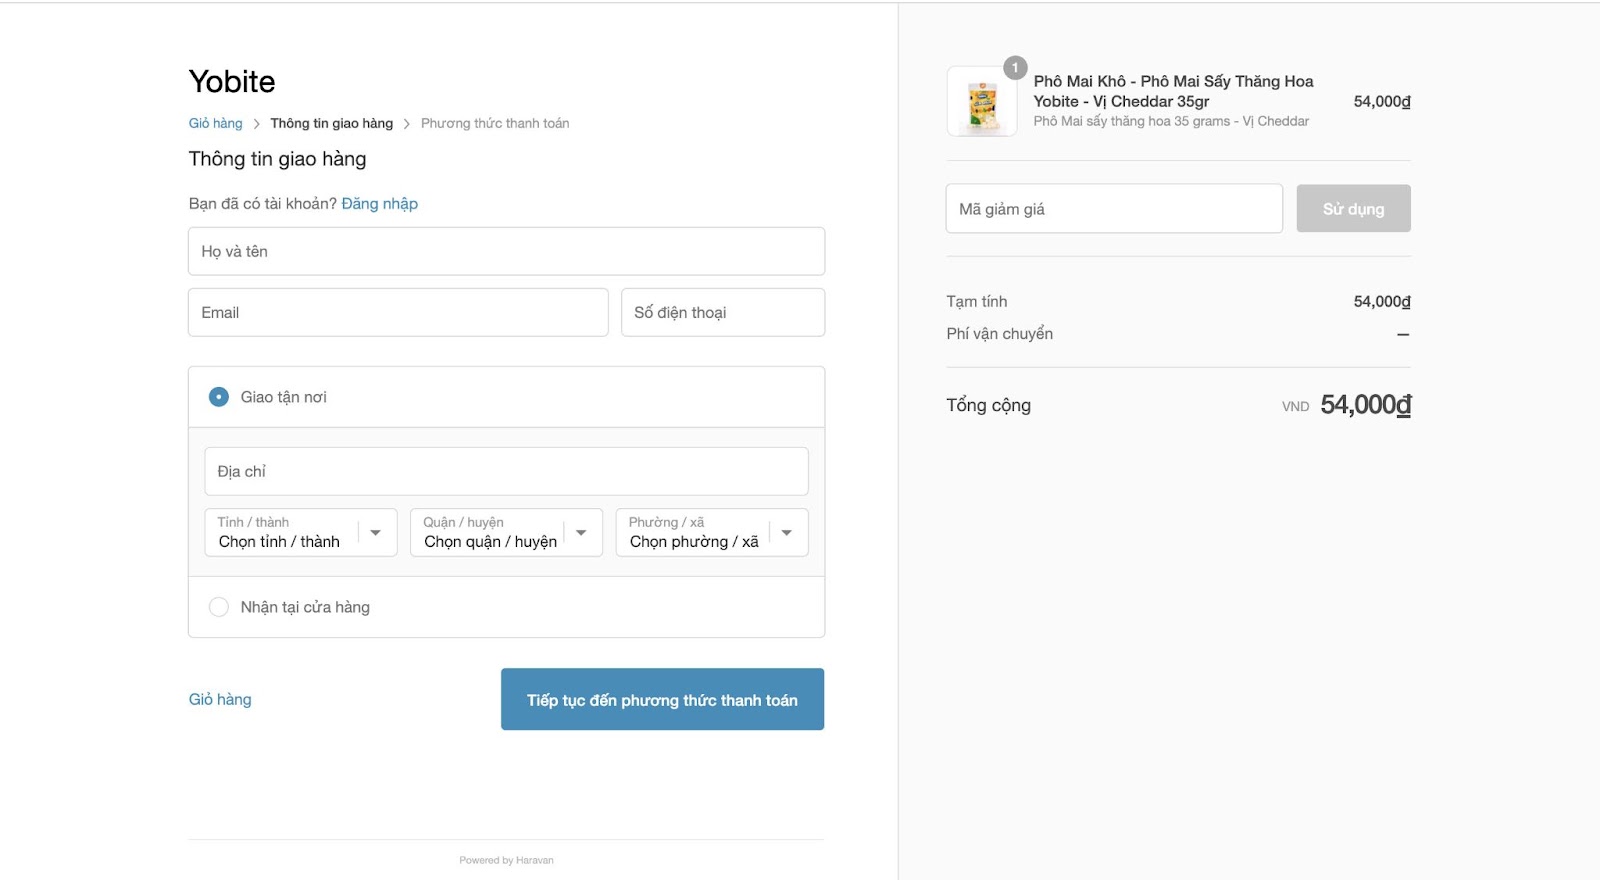This screenshot has width=1600, height=880.
Task: Click the Giỏ hàng breadcrumb link
Action: [215, 123]
